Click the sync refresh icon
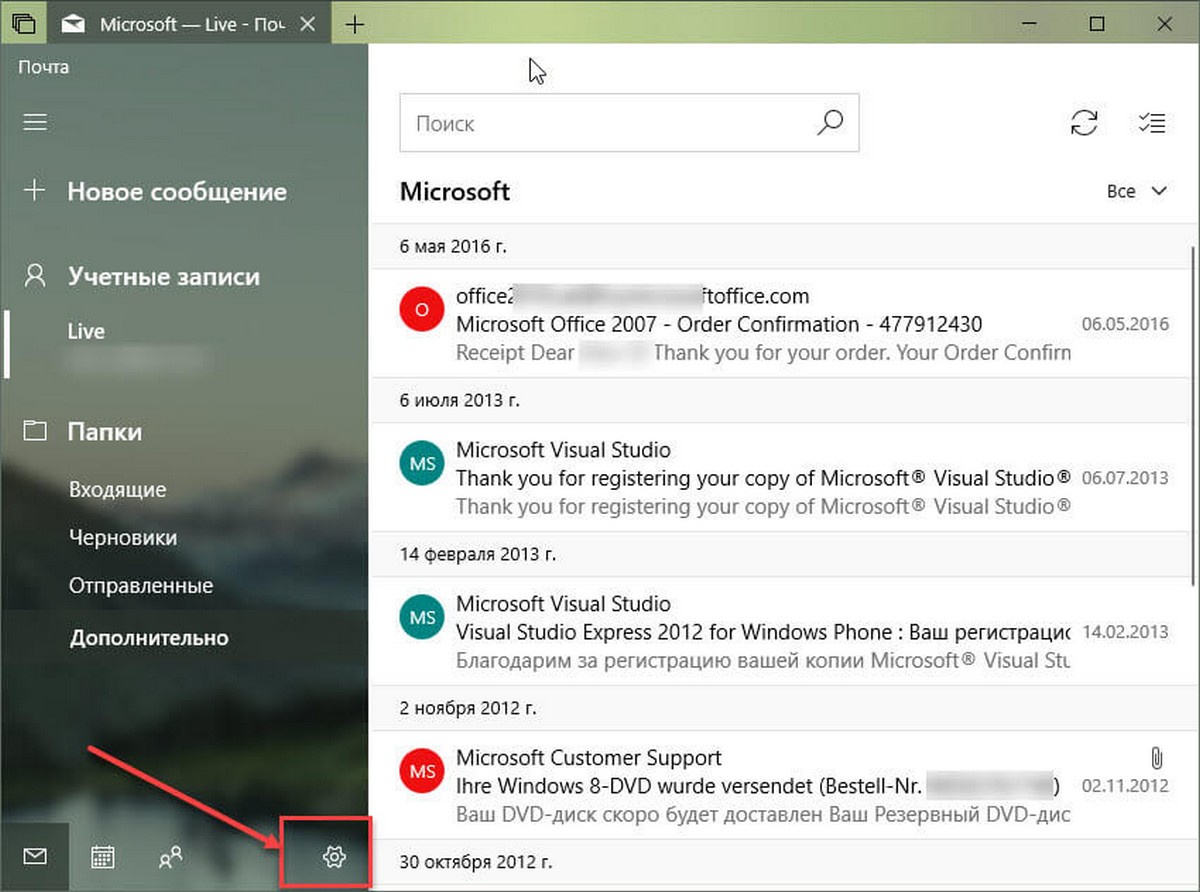The height and width of the screenshot is (892, 1200). pos(1084,123)
